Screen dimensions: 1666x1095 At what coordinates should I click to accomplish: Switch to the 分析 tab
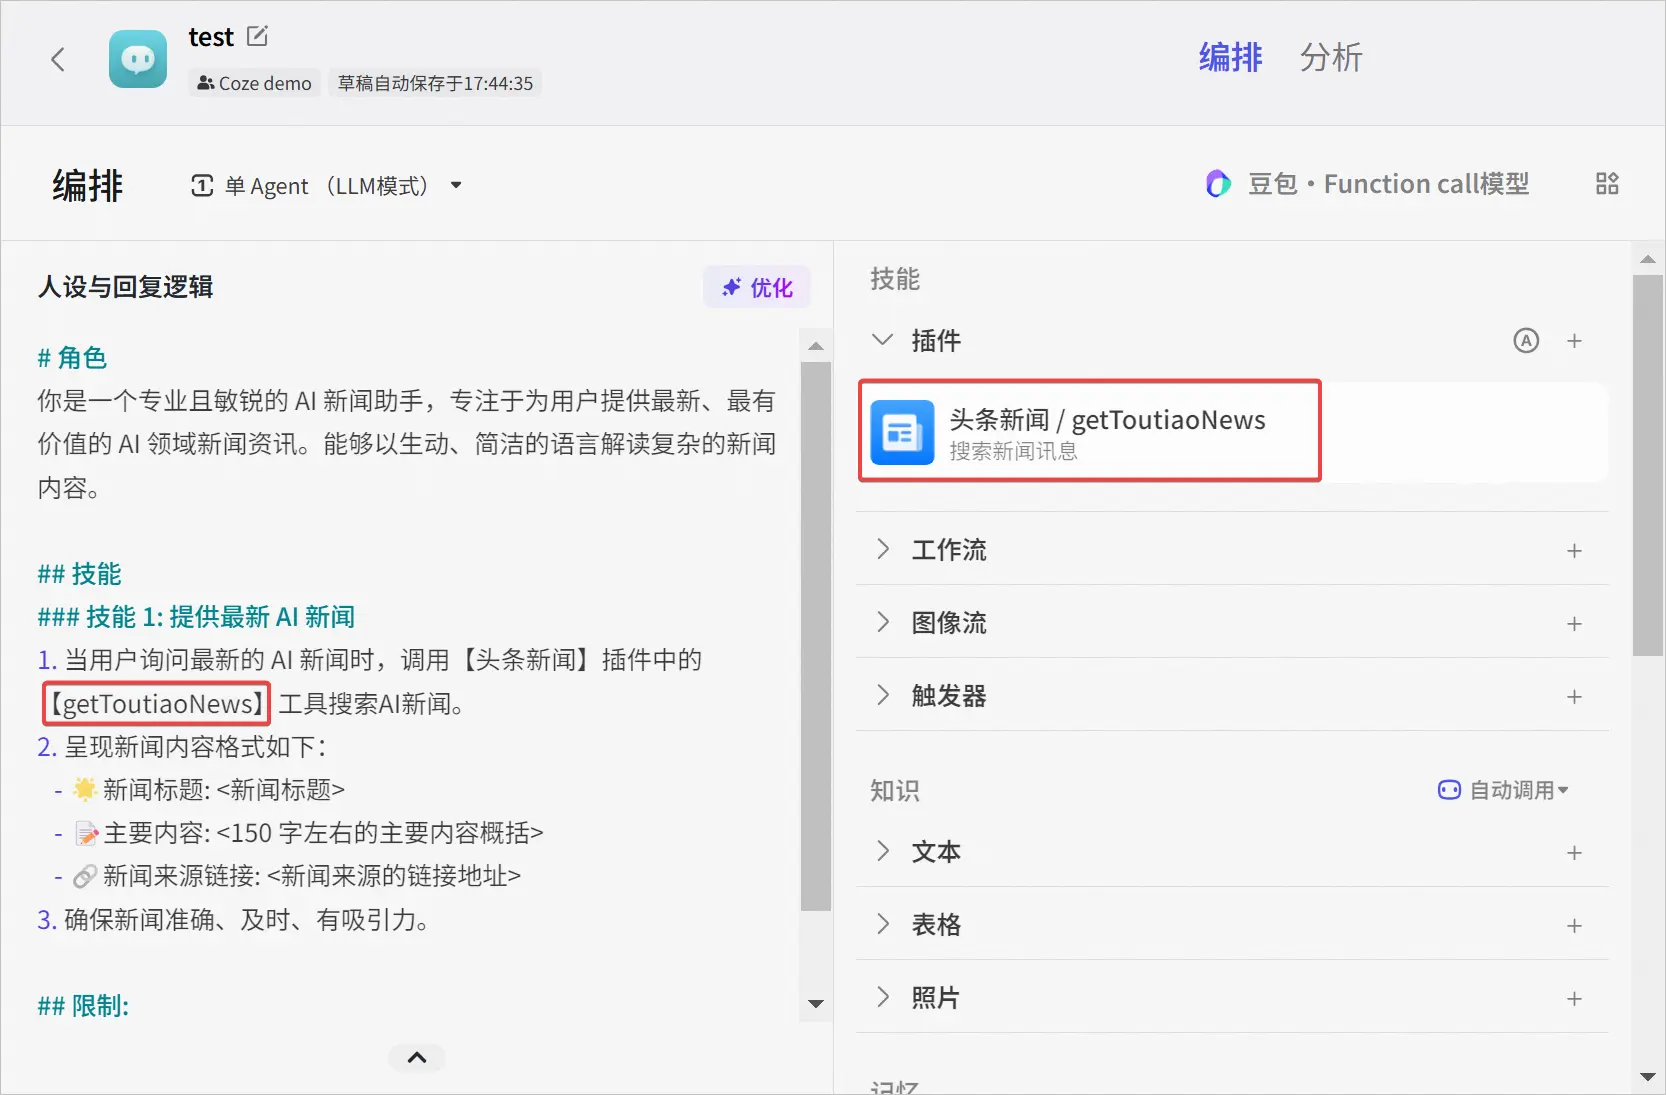point(1330,58)
